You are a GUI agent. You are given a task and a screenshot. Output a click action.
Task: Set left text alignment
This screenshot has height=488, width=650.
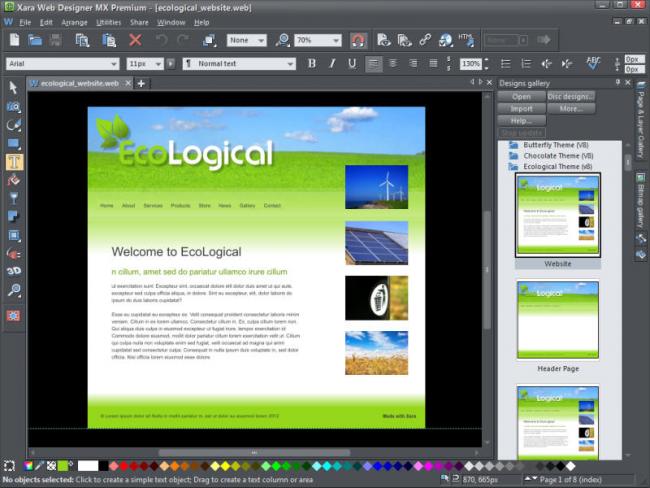[x=374, y=63]
